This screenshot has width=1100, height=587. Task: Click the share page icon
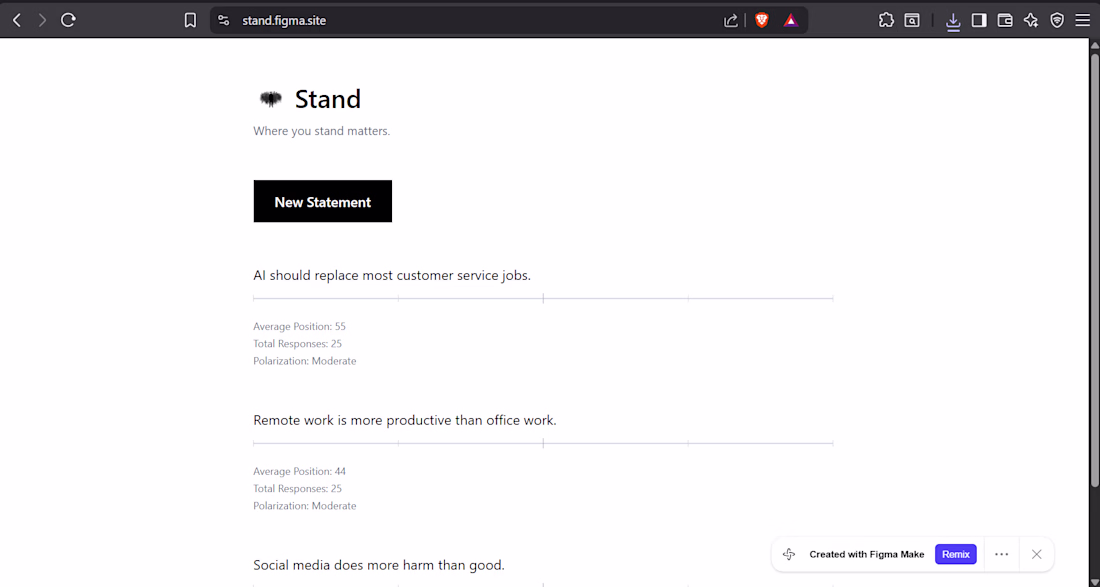pos(731,20)
